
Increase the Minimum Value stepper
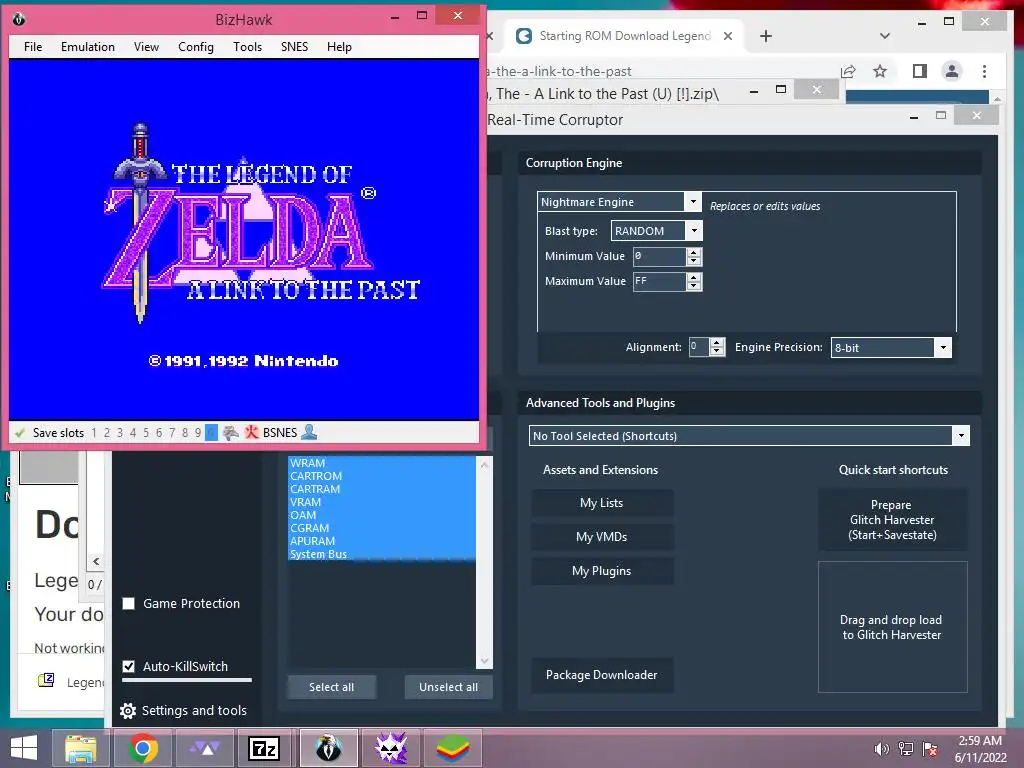(694, 251)
